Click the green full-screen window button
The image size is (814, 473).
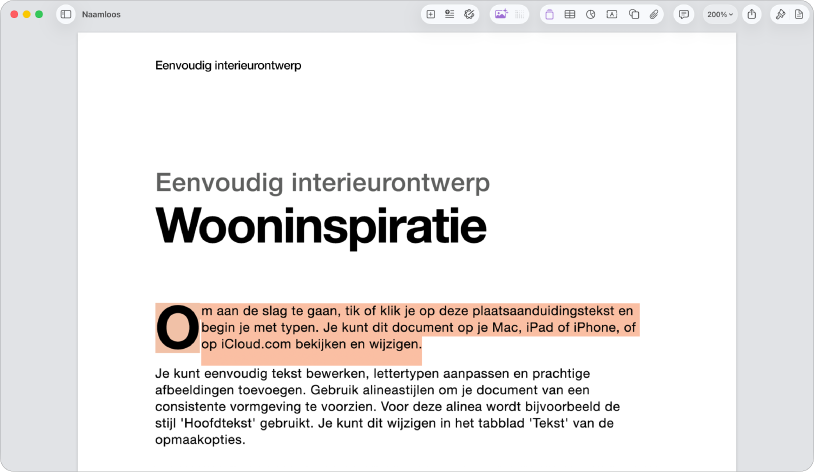39,15
